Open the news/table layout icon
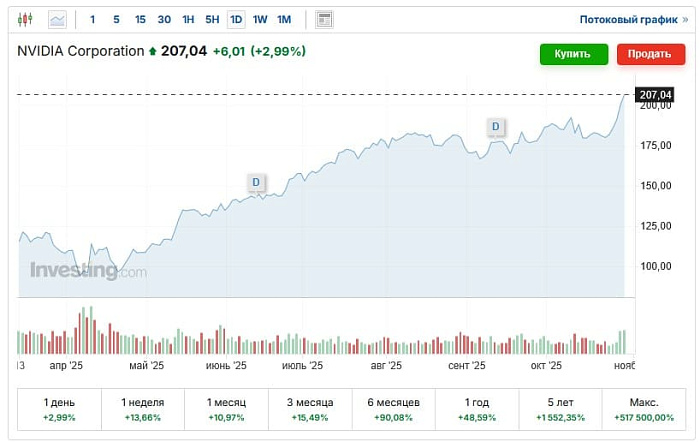This screenshot has height=442, width=700. pyautogui.click(x=324, y=19)
